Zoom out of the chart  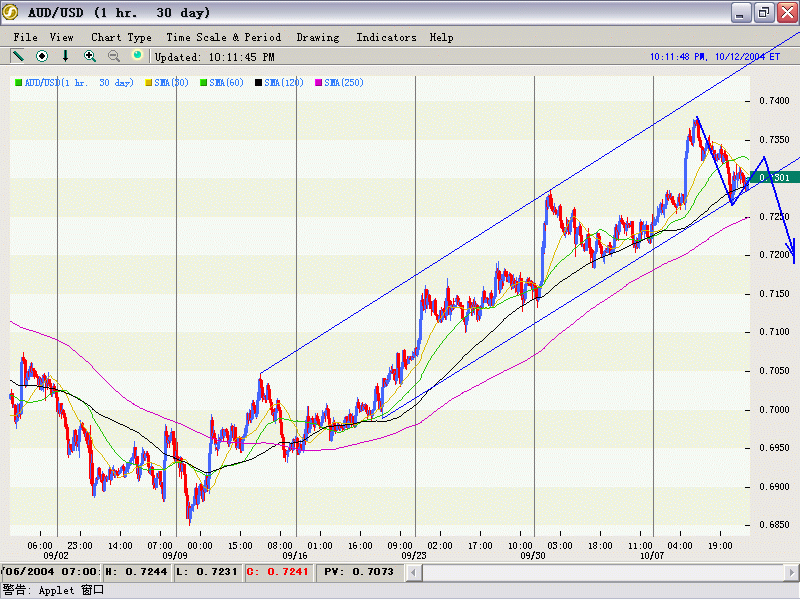[114, 56]
